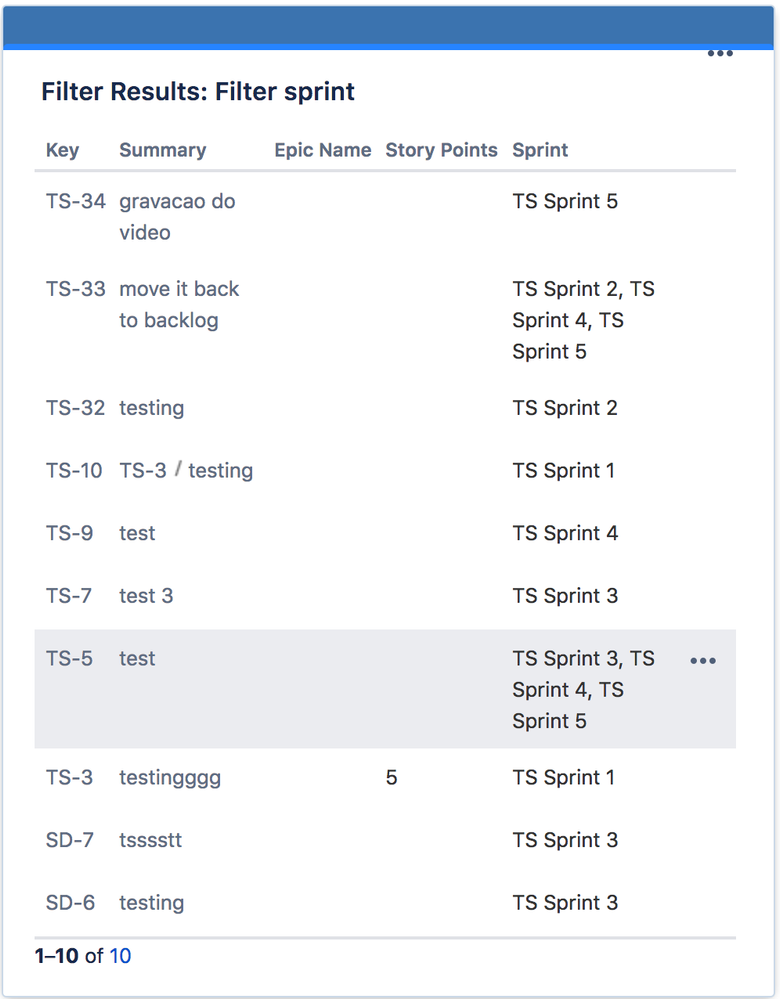Open issue SD-6
The width and height of the screenshot is (780, 999).
tap(69, 902)
